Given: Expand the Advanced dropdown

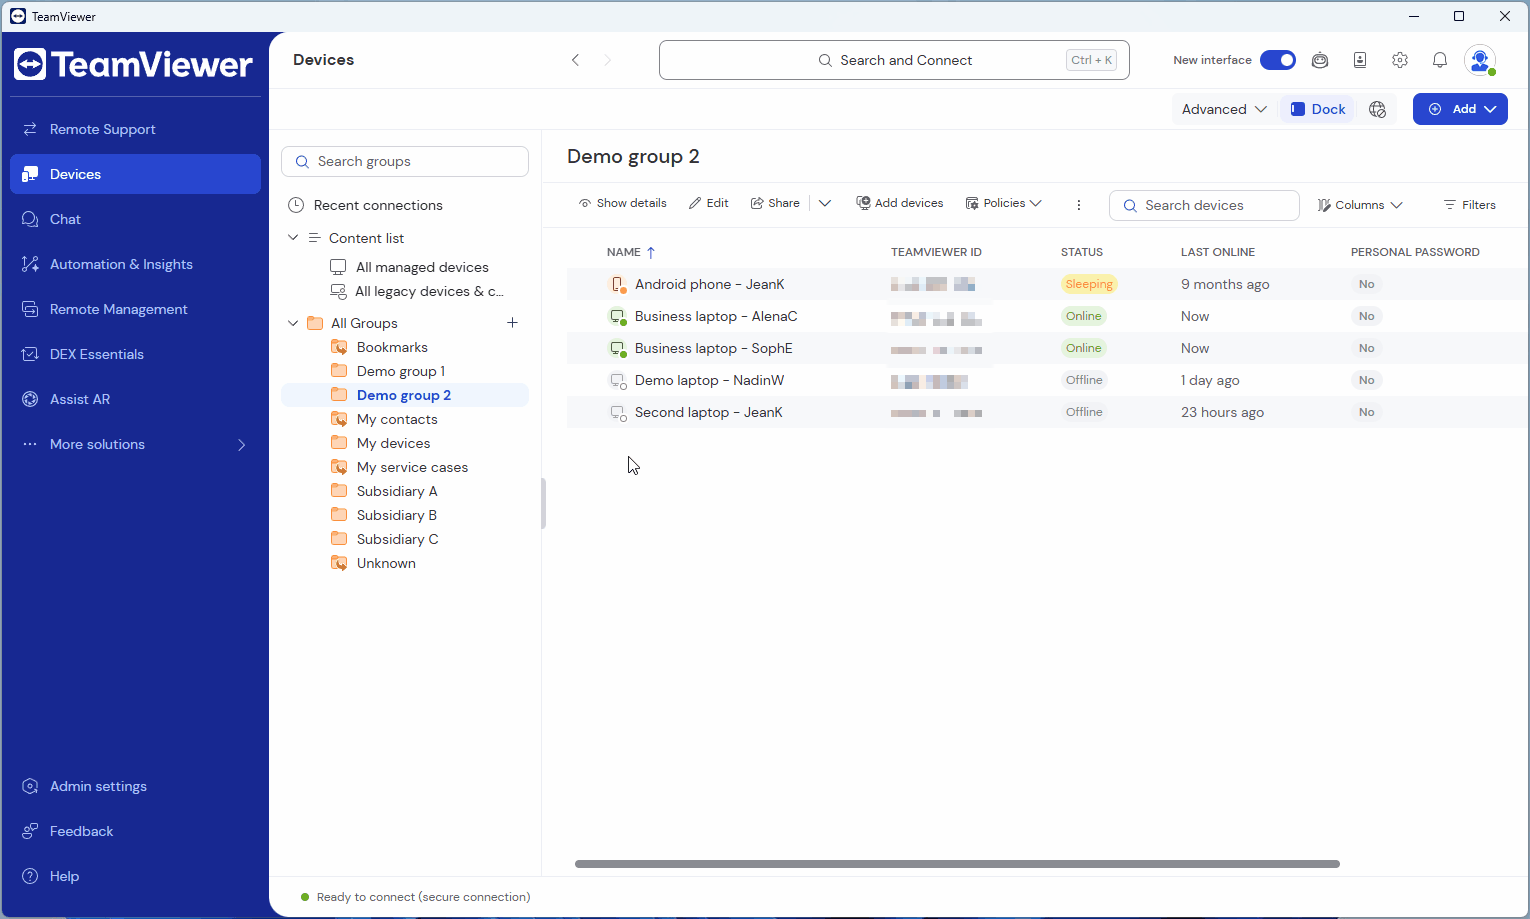Looking at the screenshot, I should [1223, 109].
